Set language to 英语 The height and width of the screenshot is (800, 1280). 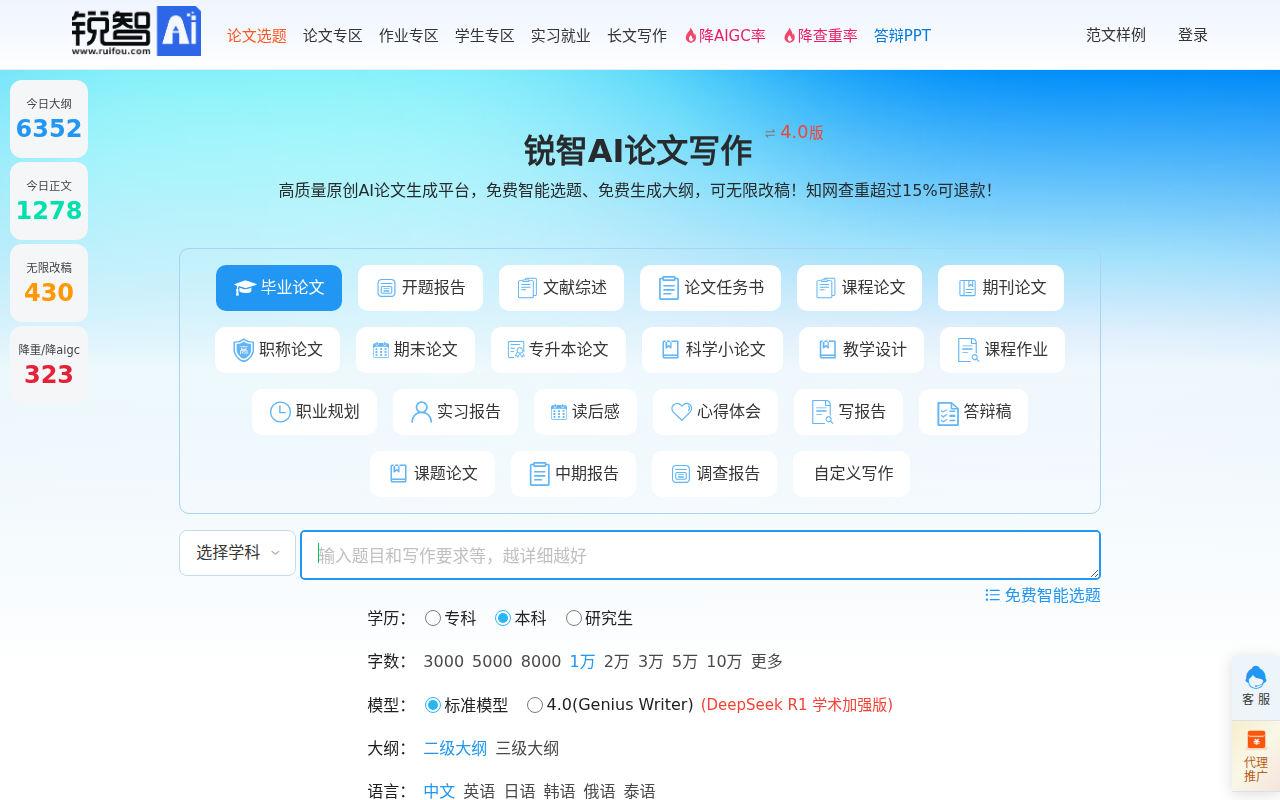(x=479, y=792)
